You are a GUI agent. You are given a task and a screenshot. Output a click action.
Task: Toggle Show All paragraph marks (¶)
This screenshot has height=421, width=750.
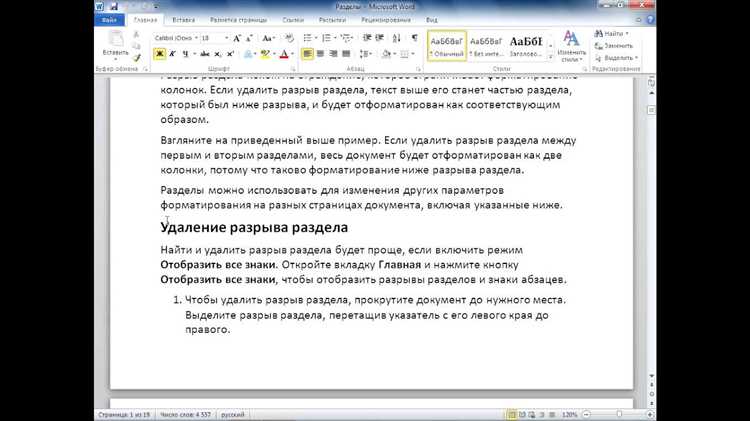coord(415,38)
